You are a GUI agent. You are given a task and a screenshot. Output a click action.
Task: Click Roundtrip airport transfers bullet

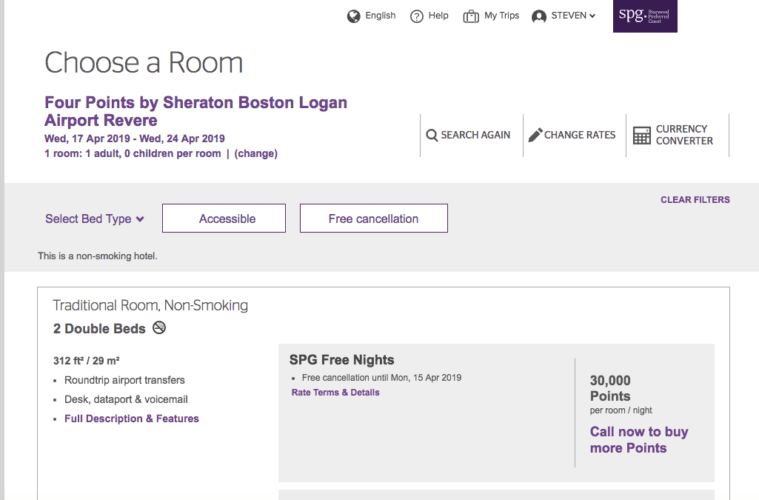124,380
